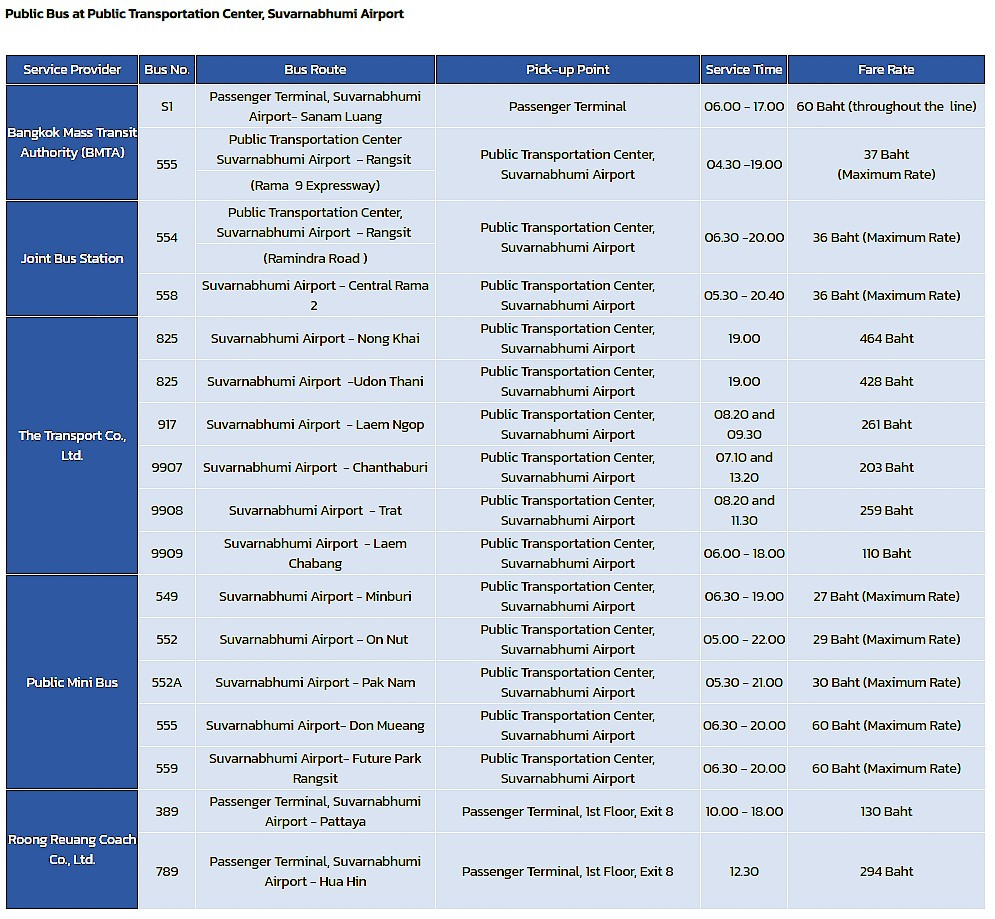The image size is (995, 919).
Task: Click bus number "389"
Action: (x=167, y=812)
